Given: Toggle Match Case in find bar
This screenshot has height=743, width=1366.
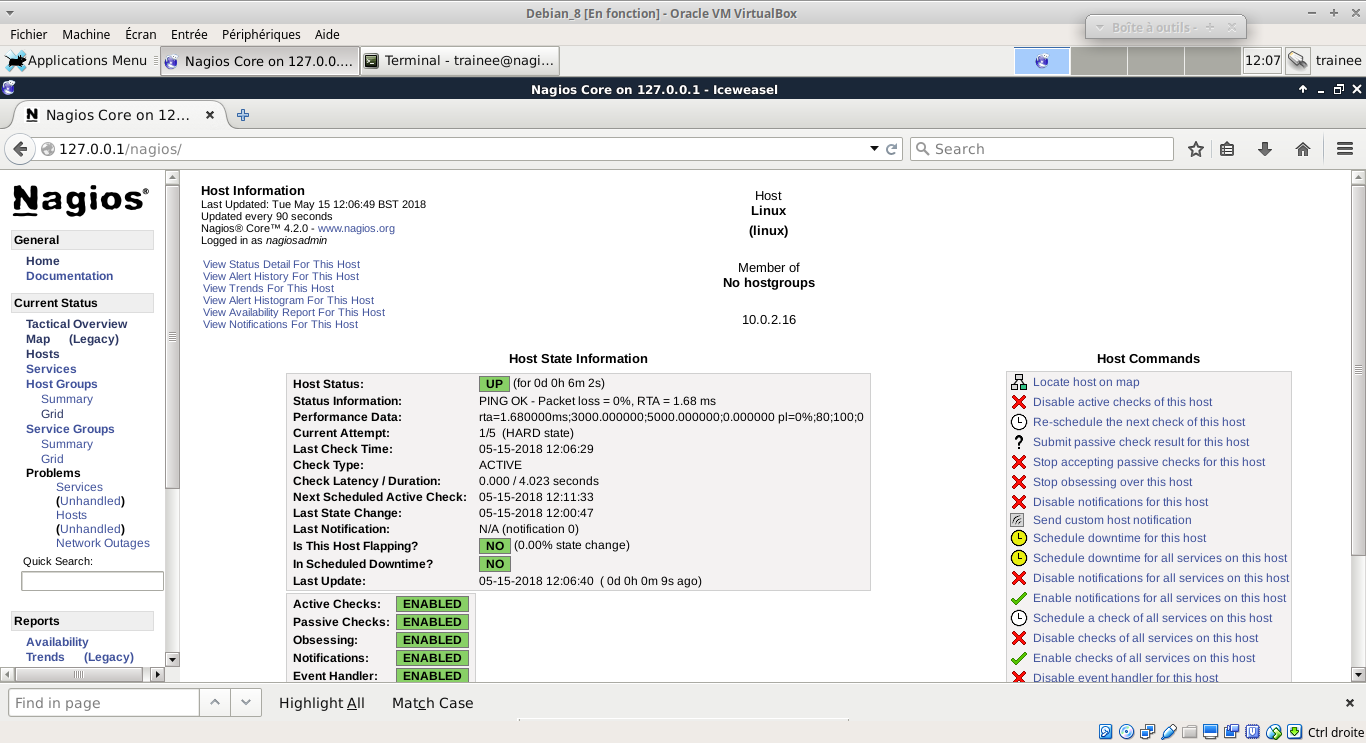Looking at the screenshot, I should (432, 703).
